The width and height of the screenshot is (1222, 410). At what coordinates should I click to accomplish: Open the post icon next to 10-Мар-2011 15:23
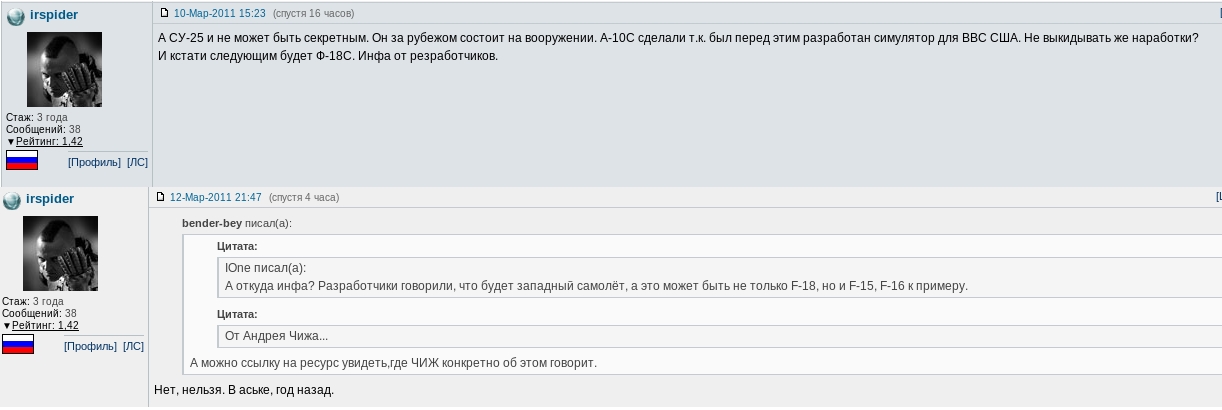pos(165,13)
